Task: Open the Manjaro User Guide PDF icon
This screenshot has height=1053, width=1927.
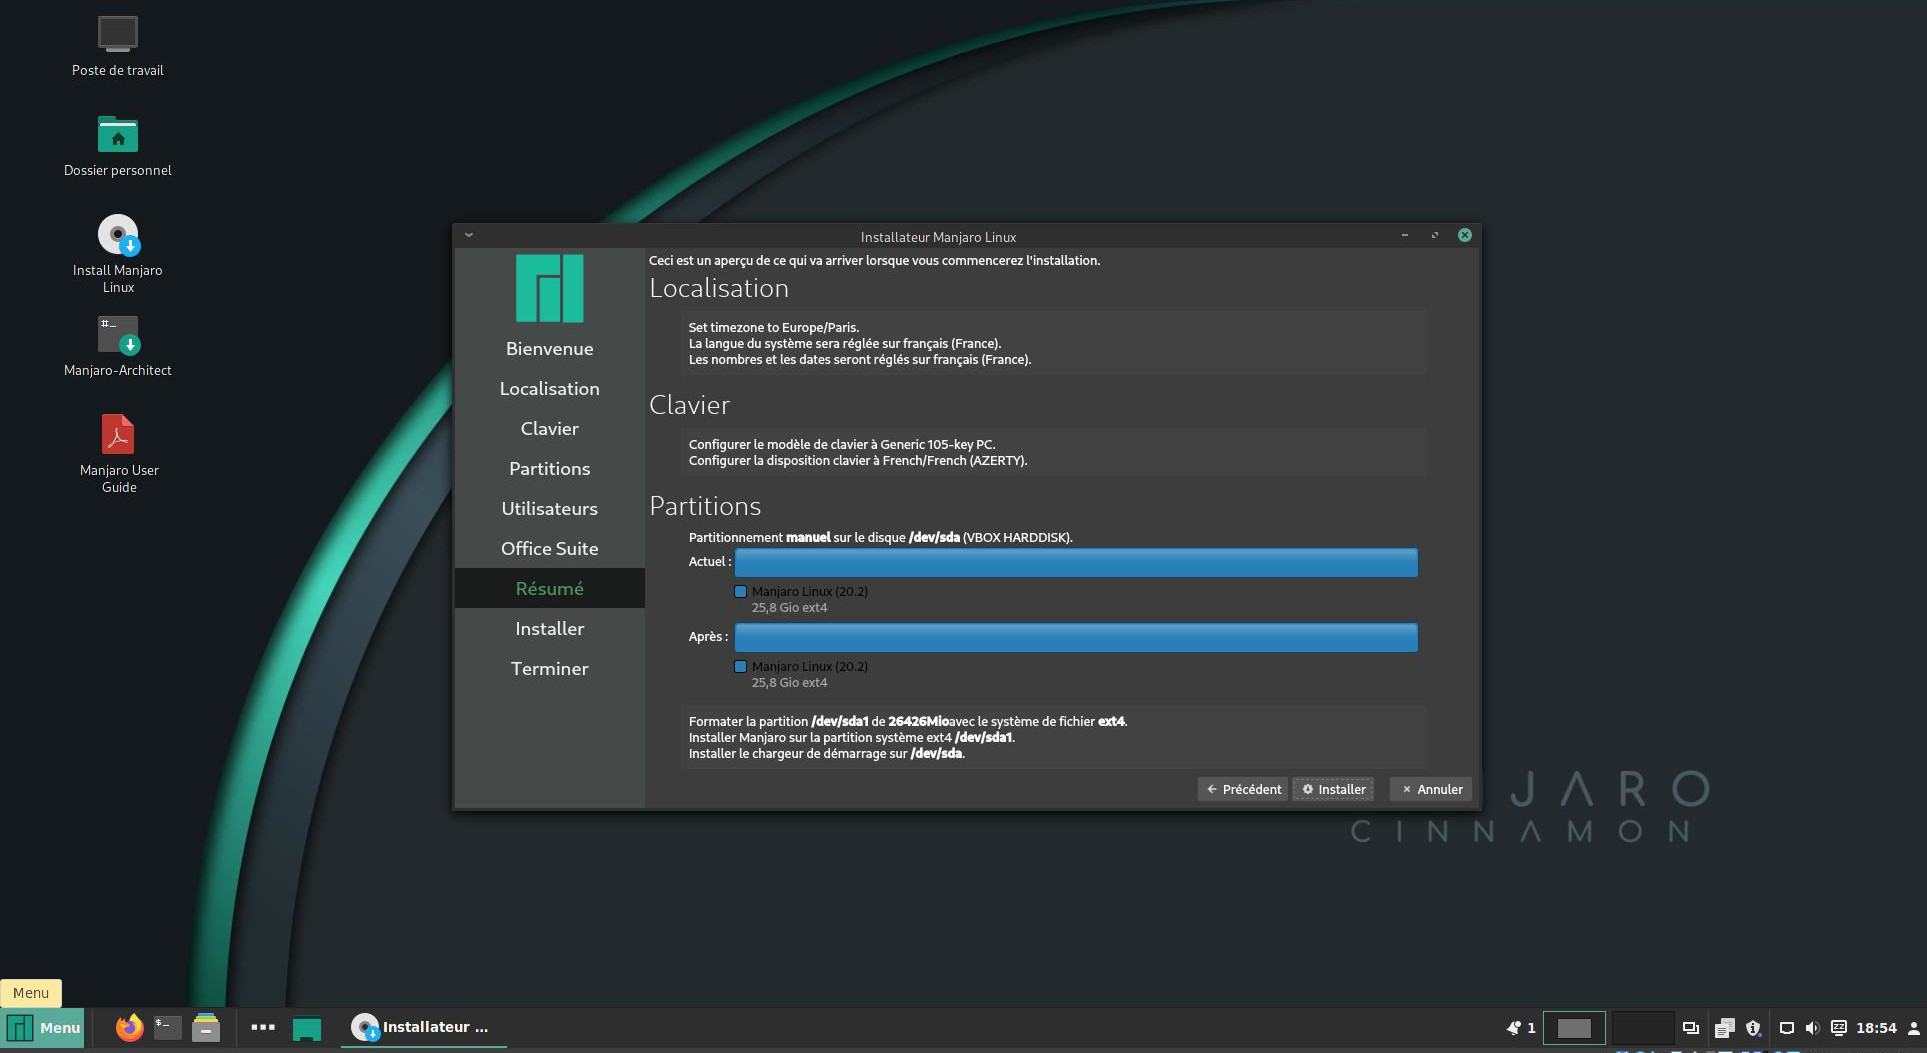Action: tap(118, 434)
